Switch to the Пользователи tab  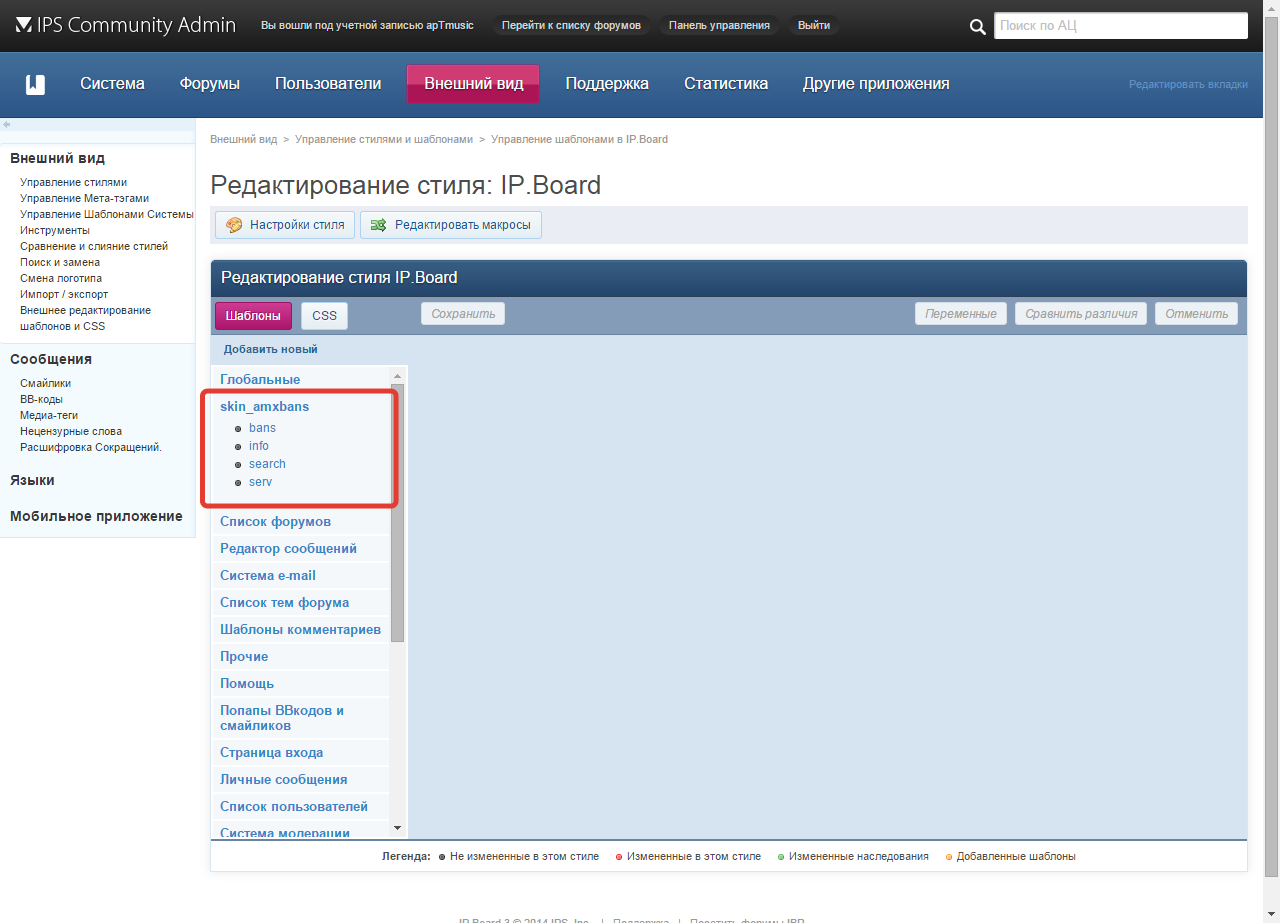[328, 84]
